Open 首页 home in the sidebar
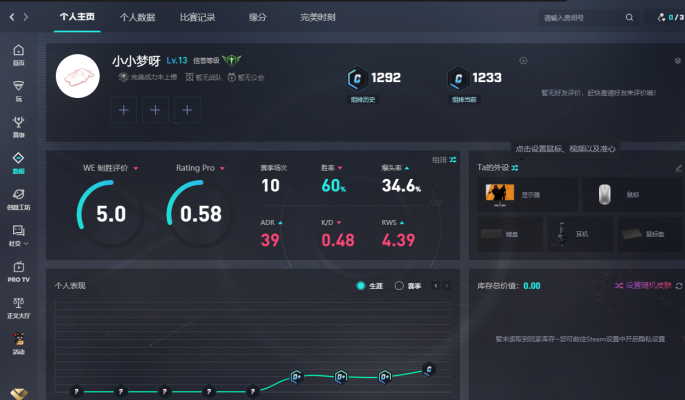685x400 pixels. pos(18,55)
